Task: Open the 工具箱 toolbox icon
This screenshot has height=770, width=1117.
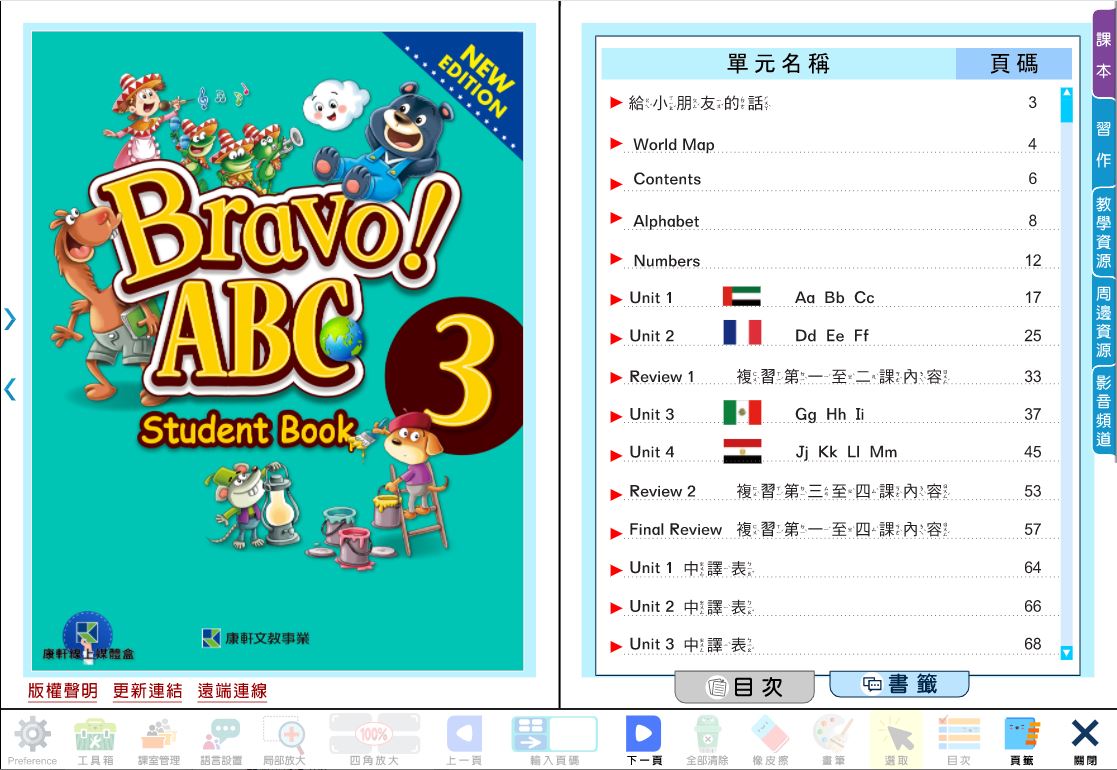Action: coord(95,741)
